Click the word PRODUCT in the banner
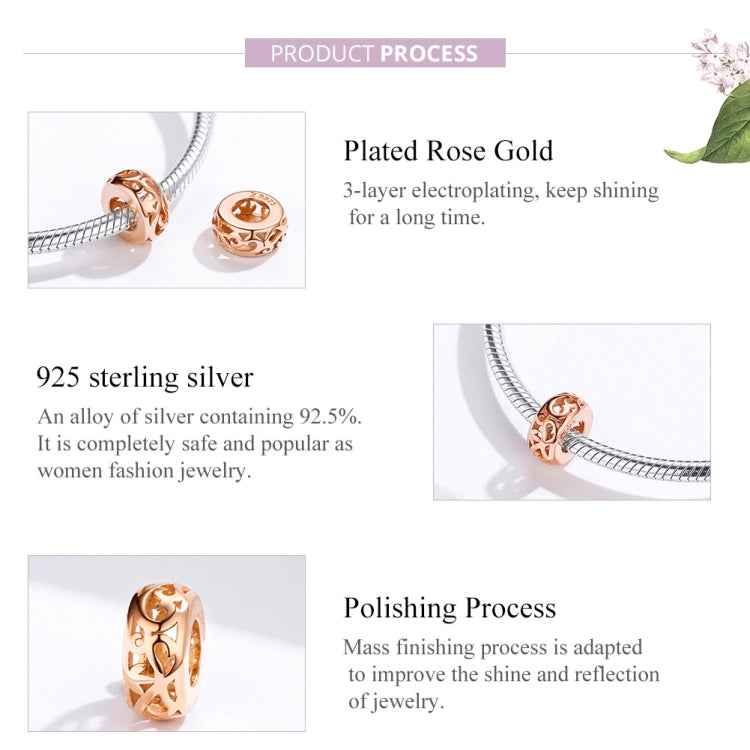The width and height of the screenshot is (750, 750). pos(322,53)
